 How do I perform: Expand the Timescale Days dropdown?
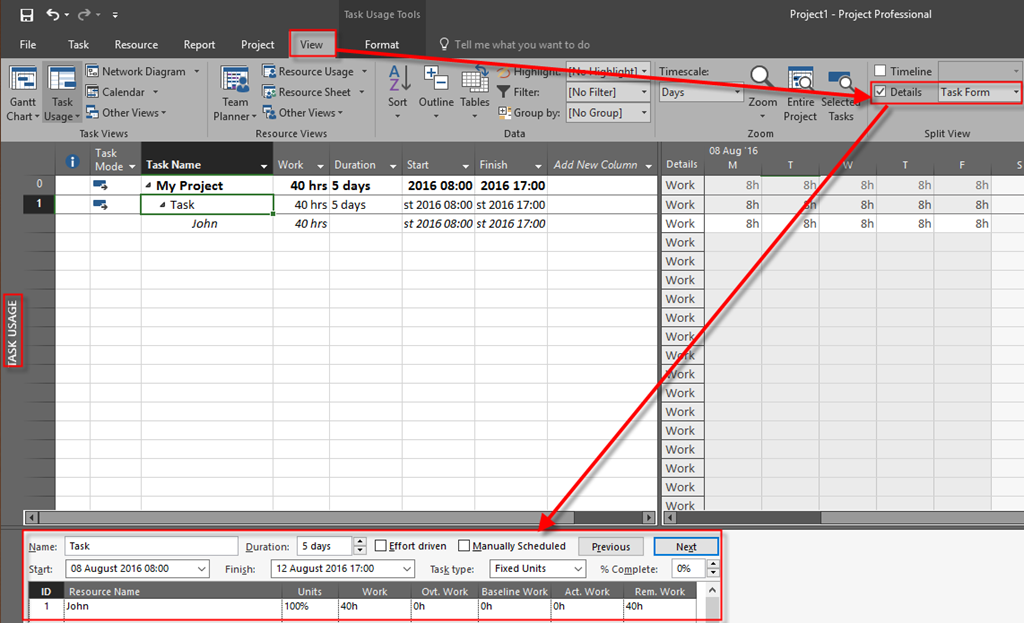738,92
